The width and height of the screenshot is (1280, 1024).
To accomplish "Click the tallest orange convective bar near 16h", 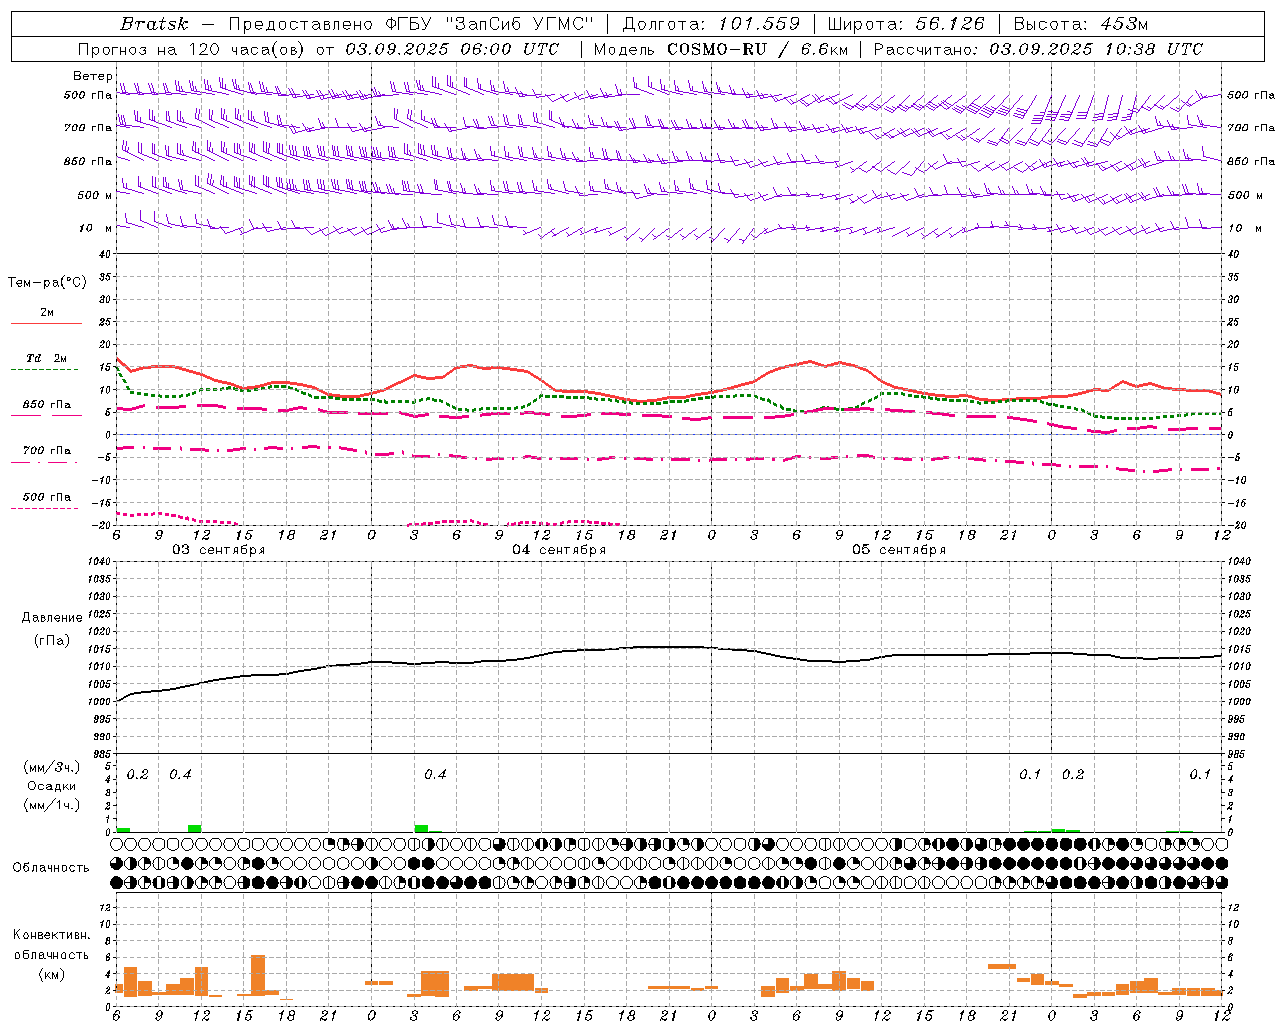I will coord(258,975).
